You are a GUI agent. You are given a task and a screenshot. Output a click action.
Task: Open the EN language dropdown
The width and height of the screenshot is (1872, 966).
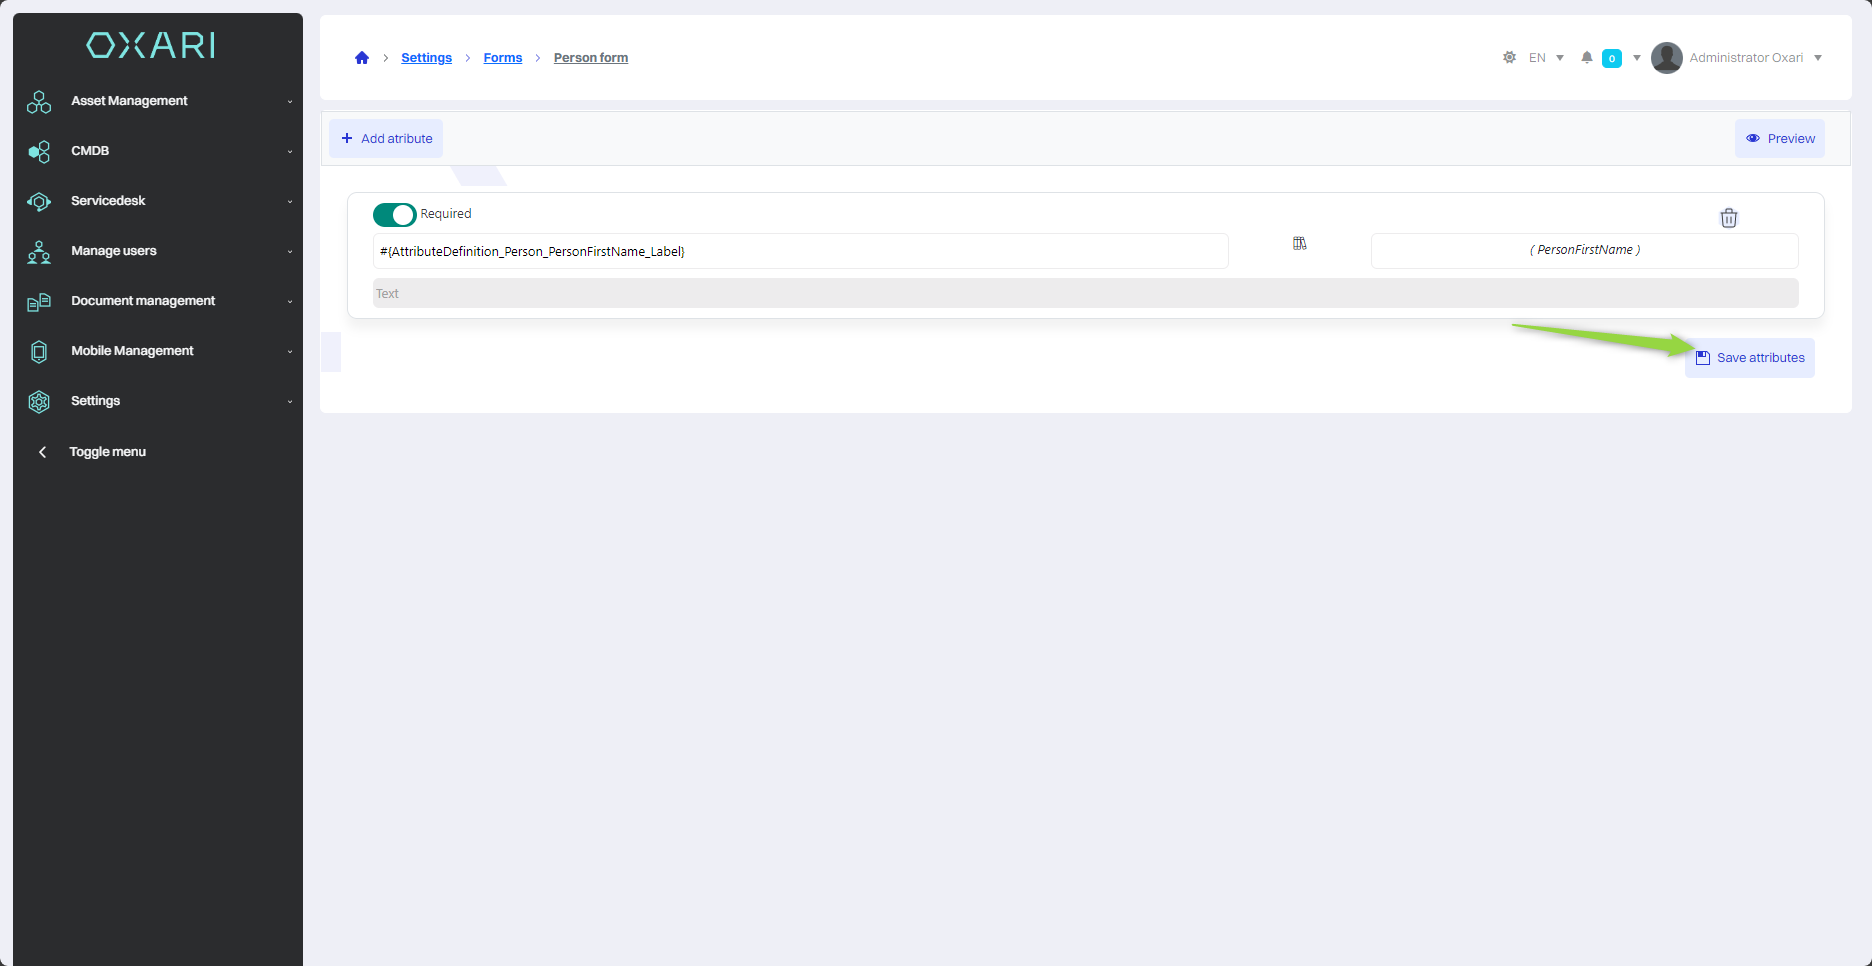click(x=1546, y=58)
